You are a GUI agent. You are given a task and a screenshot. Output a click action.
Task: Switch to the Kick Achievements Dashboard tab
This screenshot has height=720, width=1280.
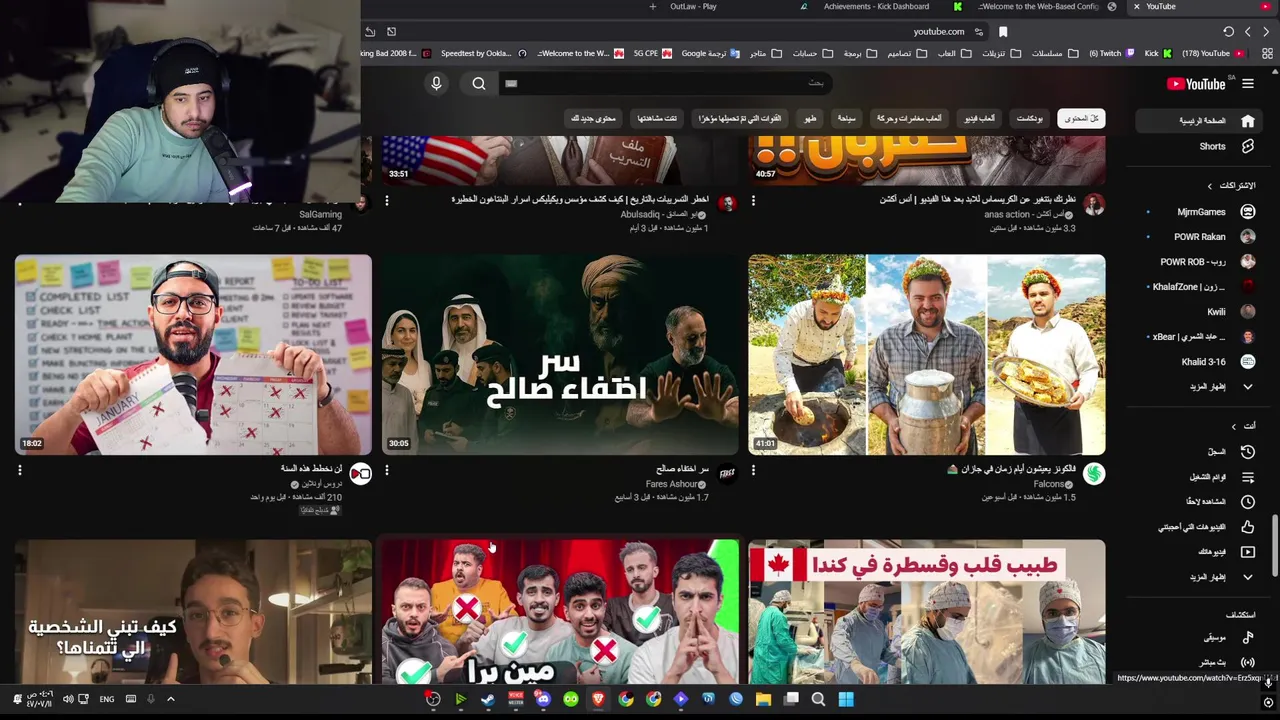click(x=876, y=7)
